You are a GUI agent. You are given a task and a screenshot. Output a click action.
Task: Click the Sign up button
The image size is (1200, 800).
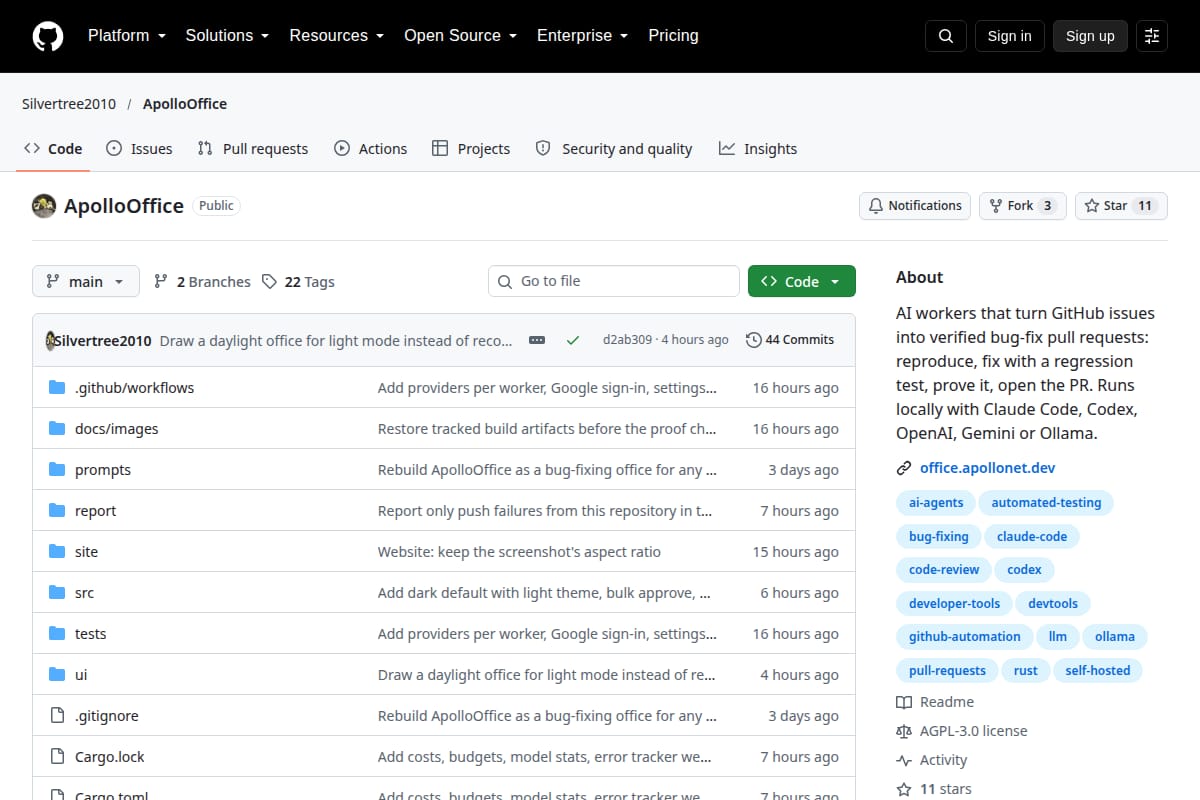(x=1090, y=36)
